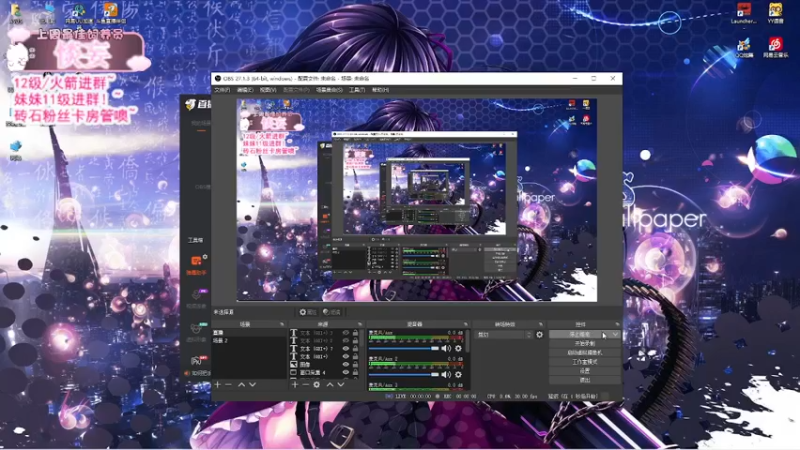Pop out the Scene Transitions dock via header icon
The width and height of the screenshot is (800, 450).
coord(541,324)
